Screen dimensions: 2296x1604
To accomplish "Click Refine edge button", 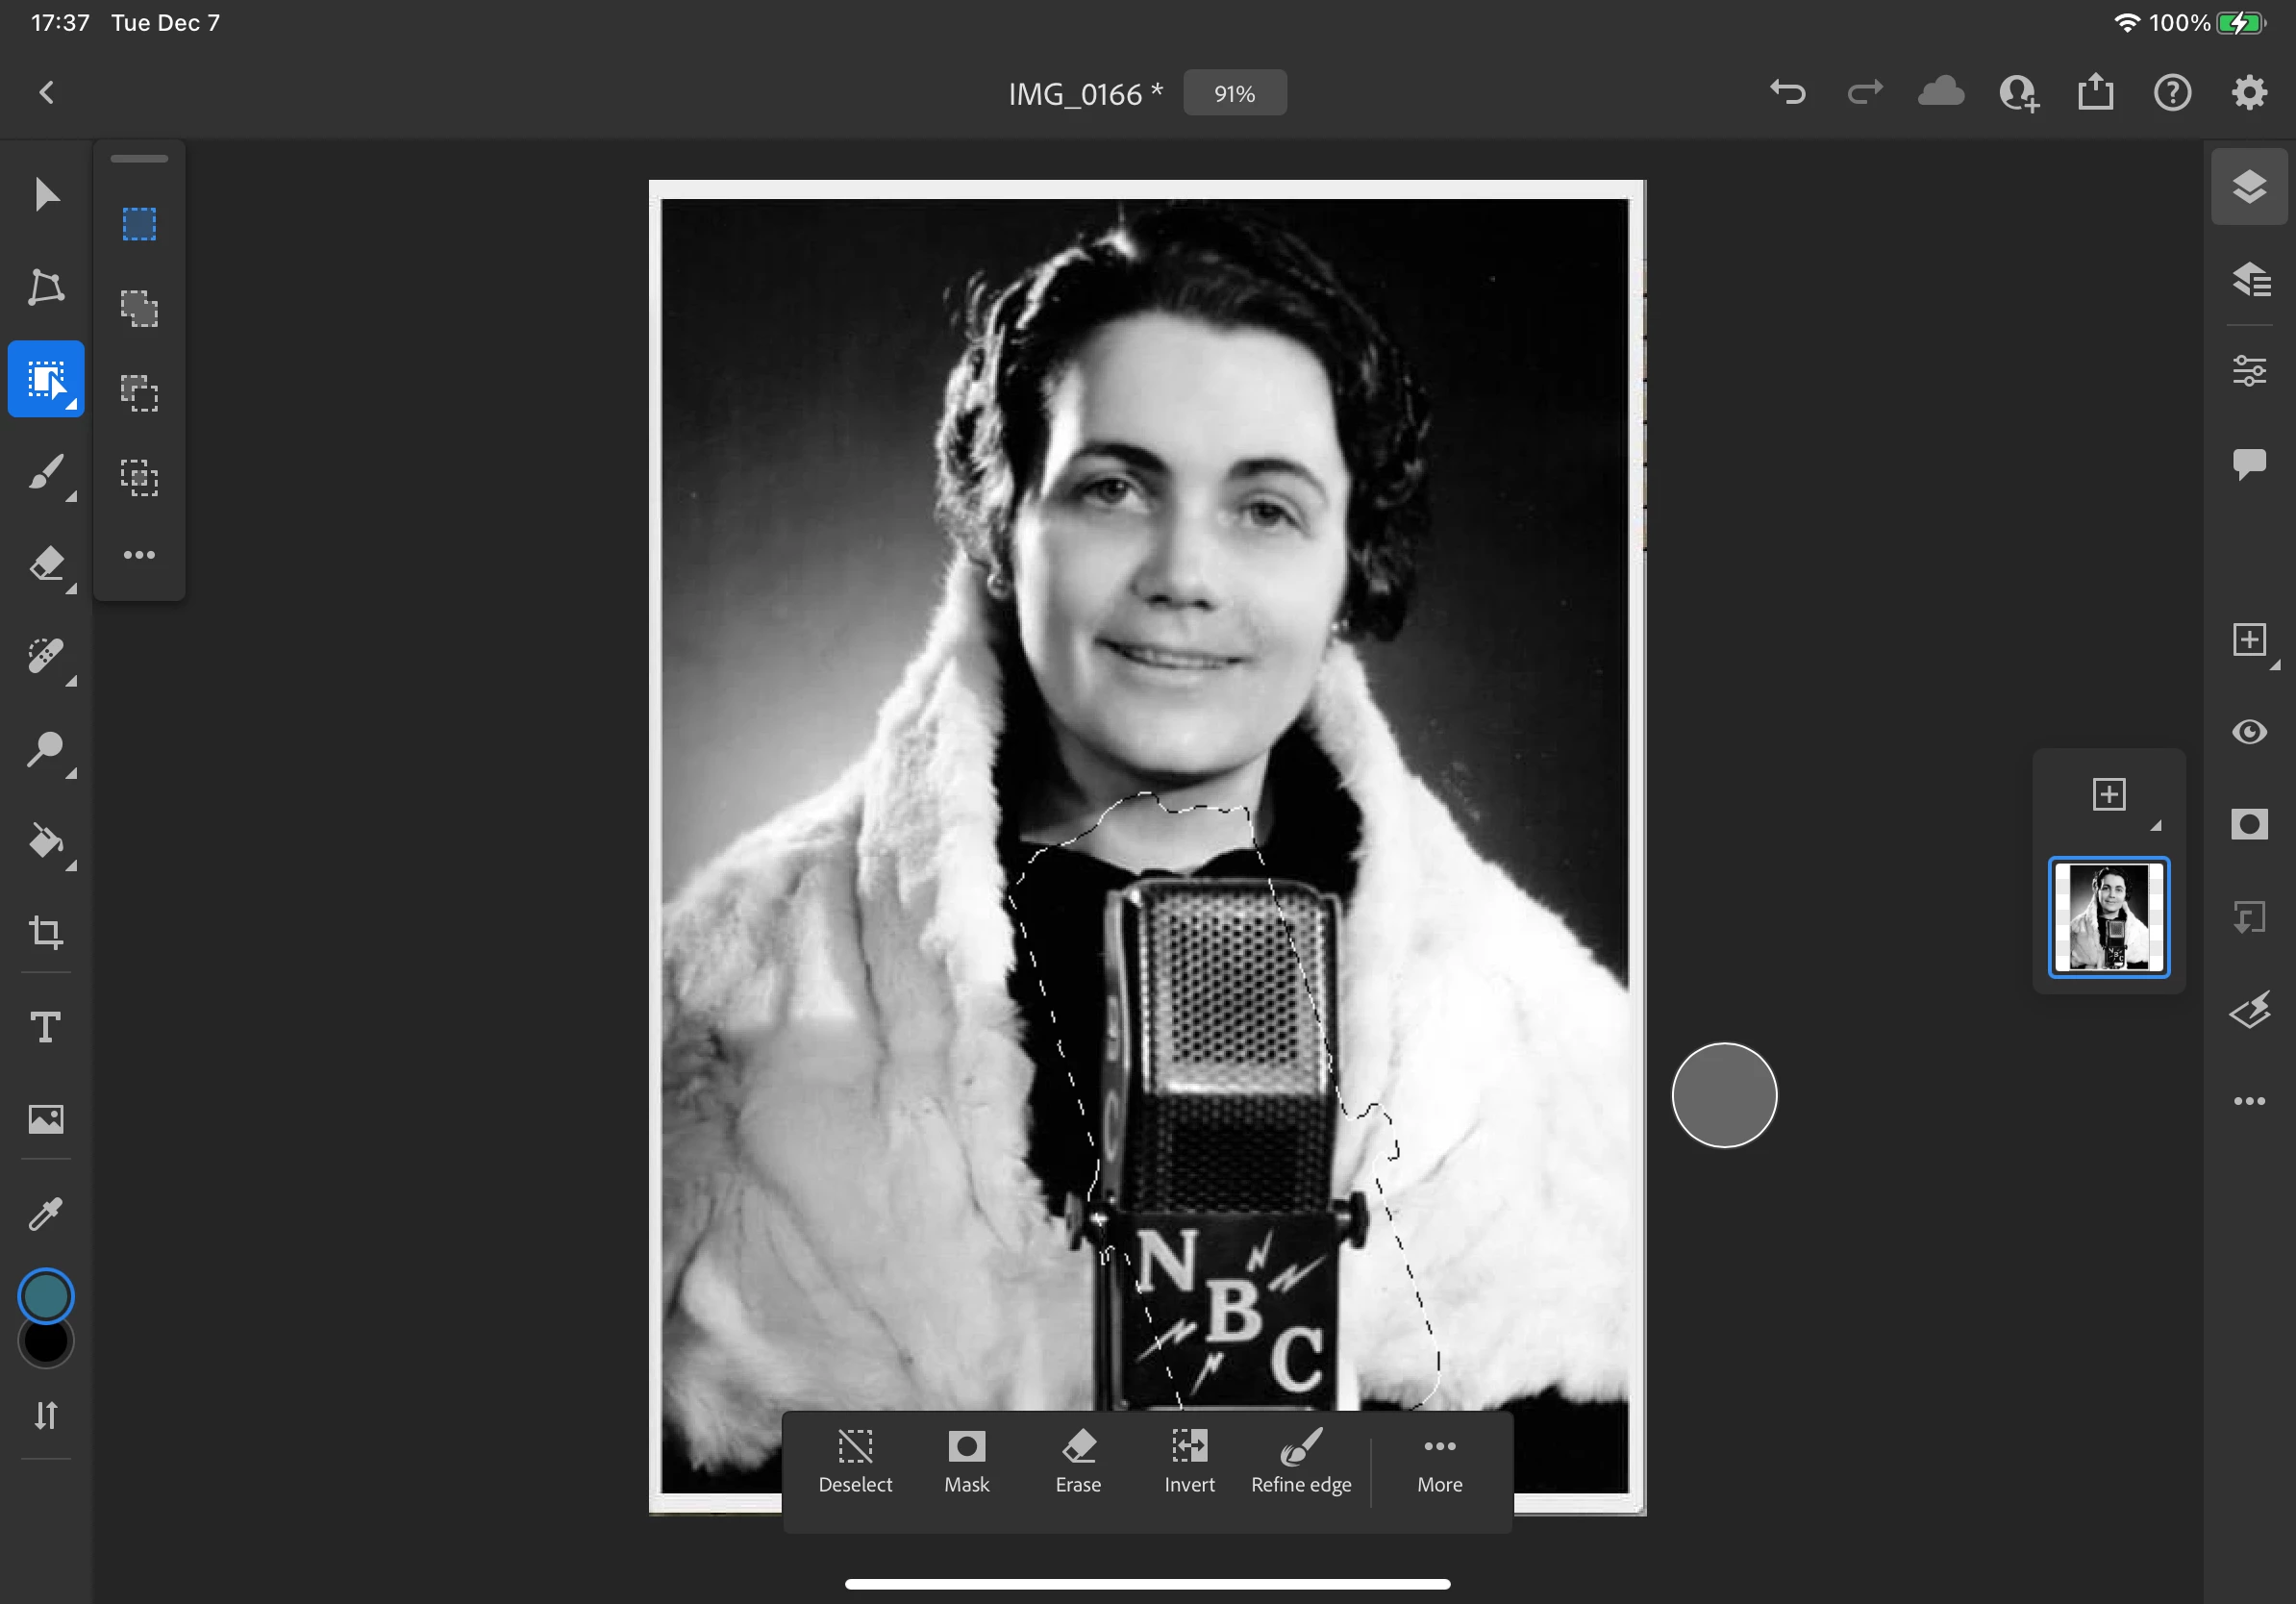I will 1300,1462.
